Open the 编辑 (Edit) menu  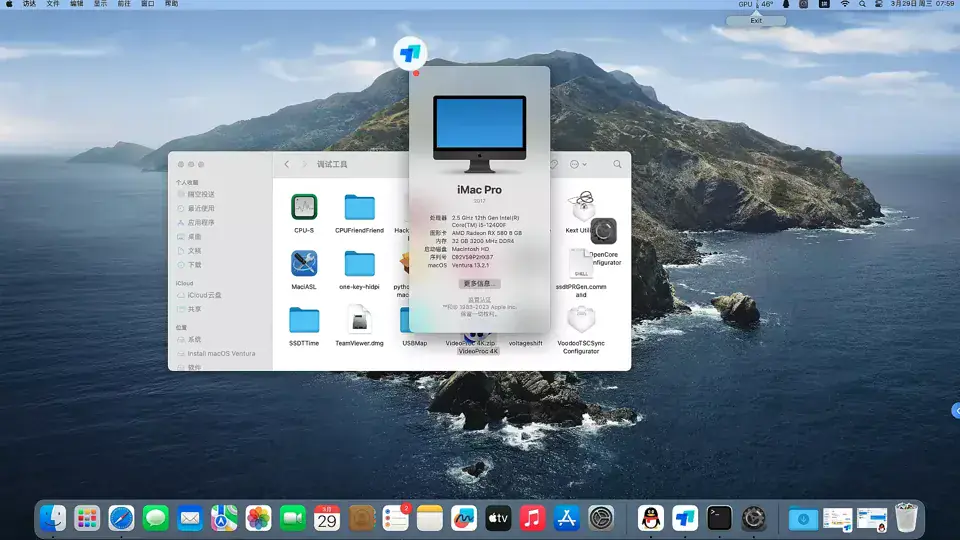pyautogui.click(x=77, y=4)
